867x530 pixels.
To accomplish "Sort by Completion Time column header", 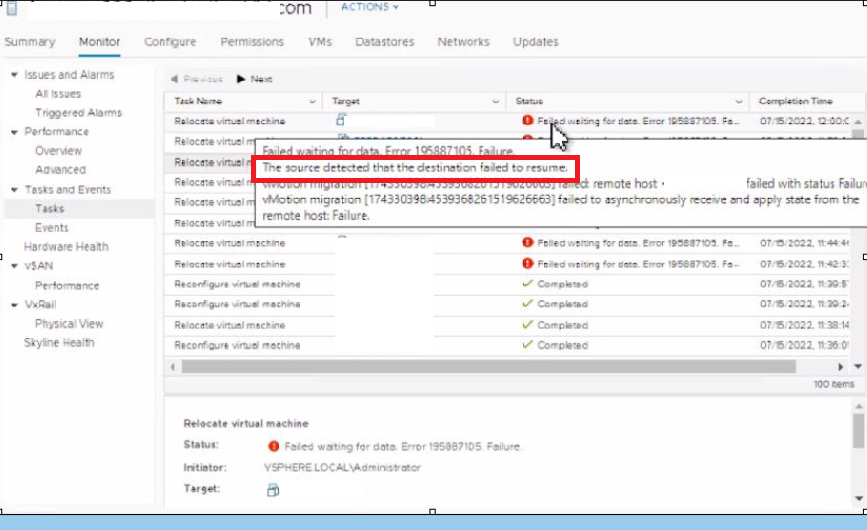I will (x=796, y=101).
